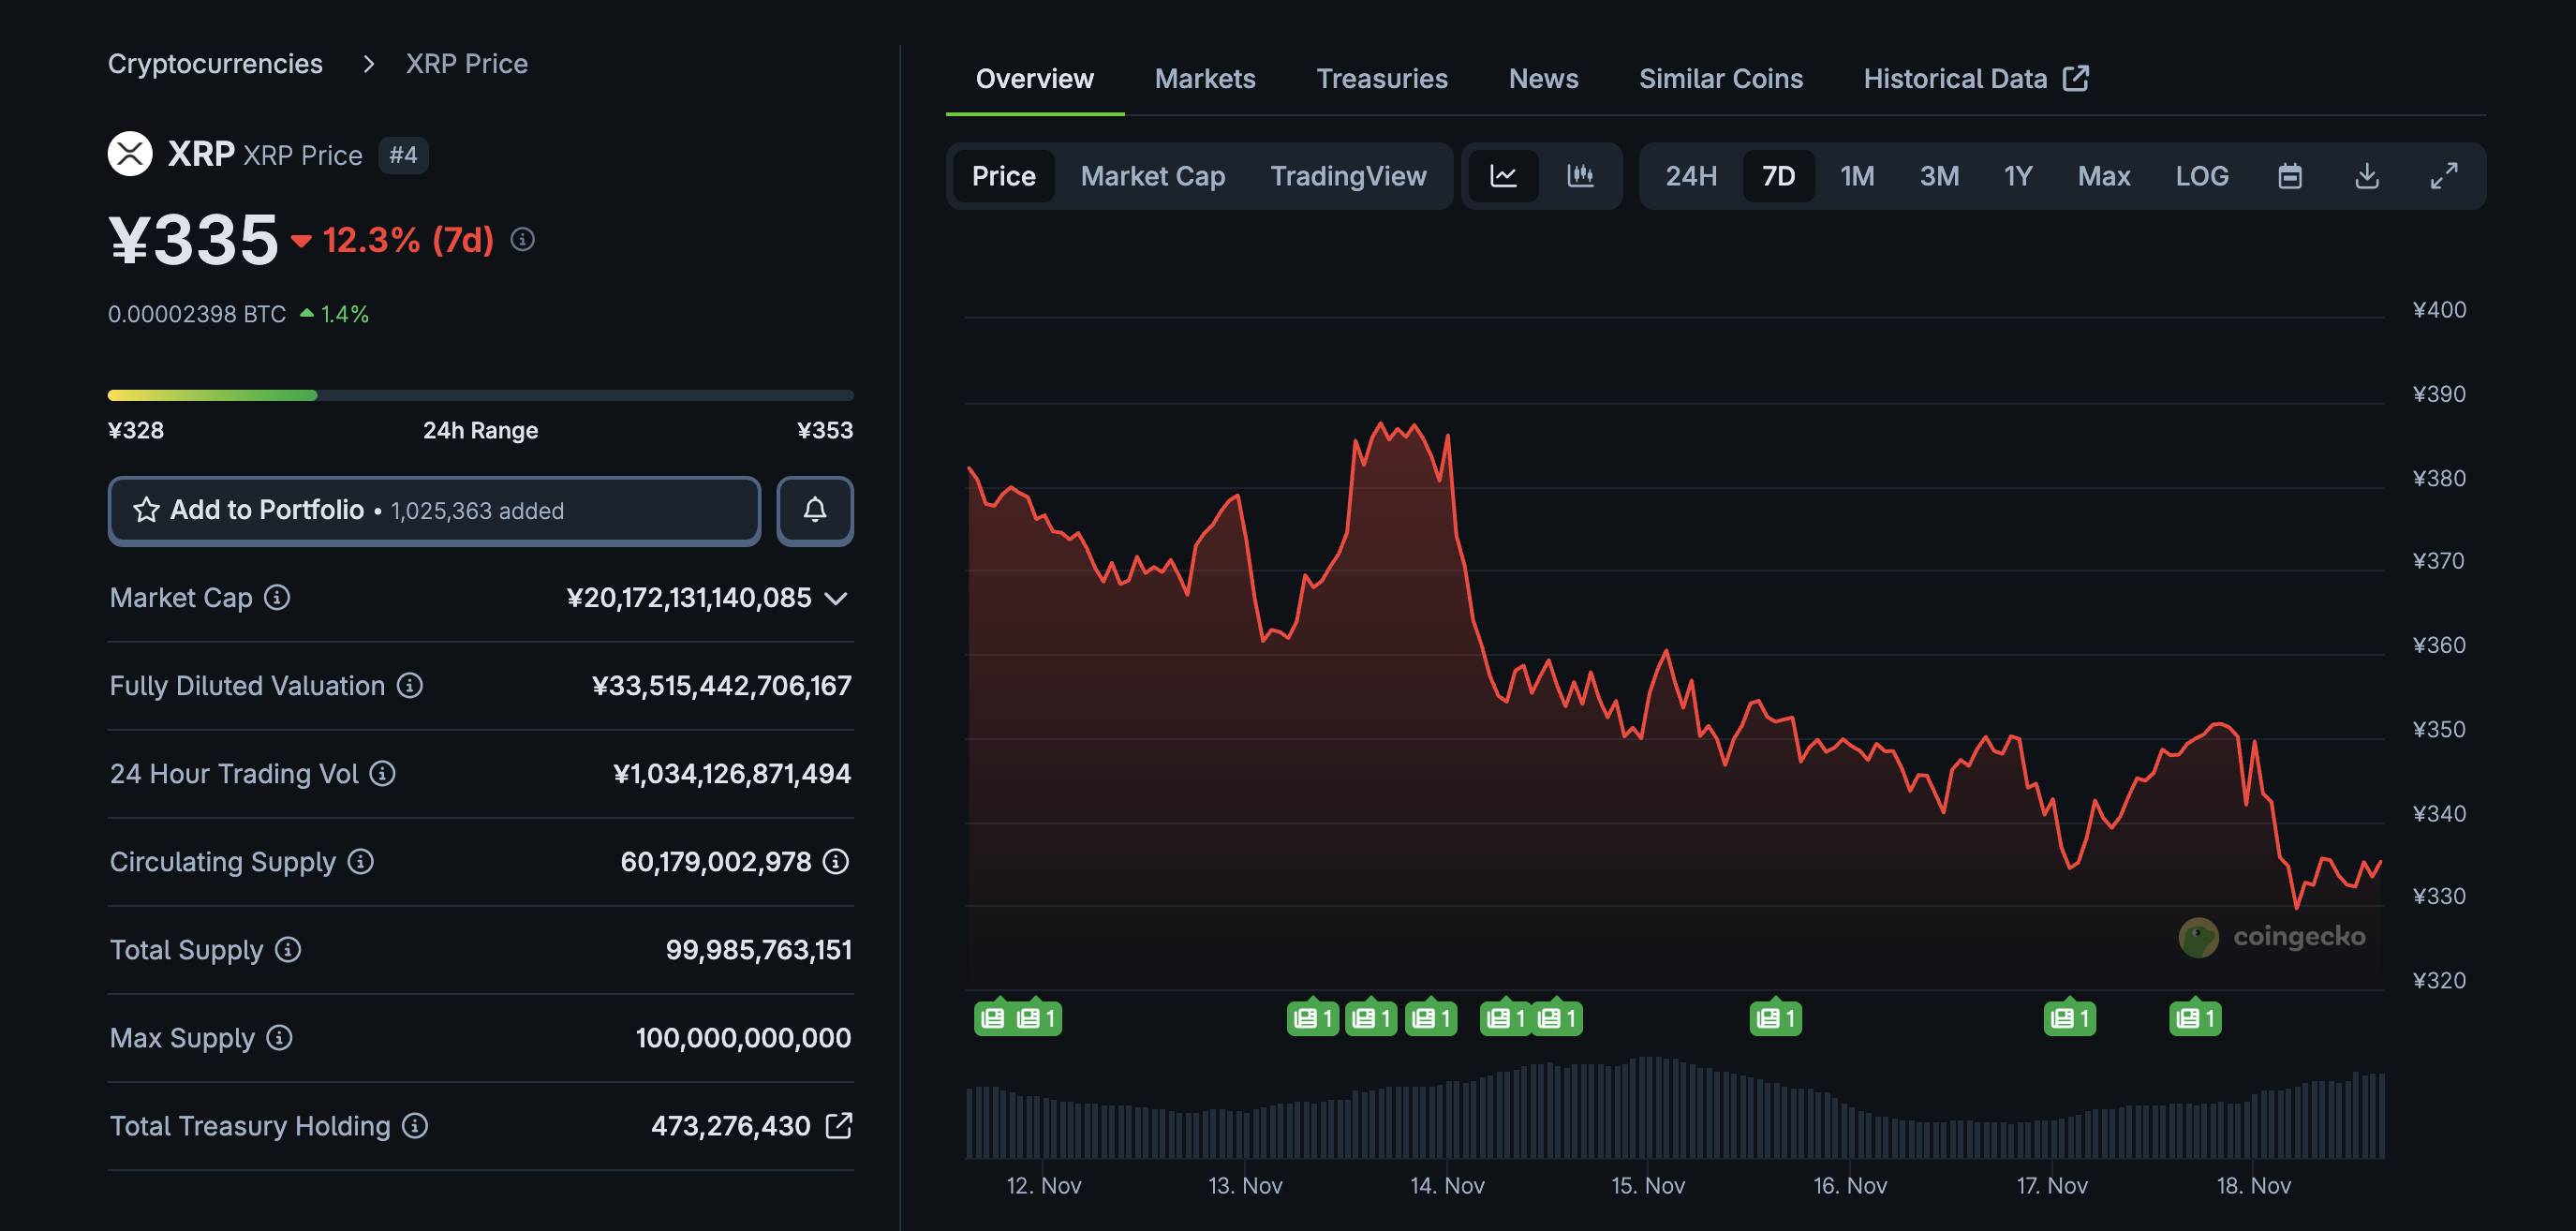Click the price alert bell icon
The width and height of the screenshot is (2576, 1231).
(815, 510)
